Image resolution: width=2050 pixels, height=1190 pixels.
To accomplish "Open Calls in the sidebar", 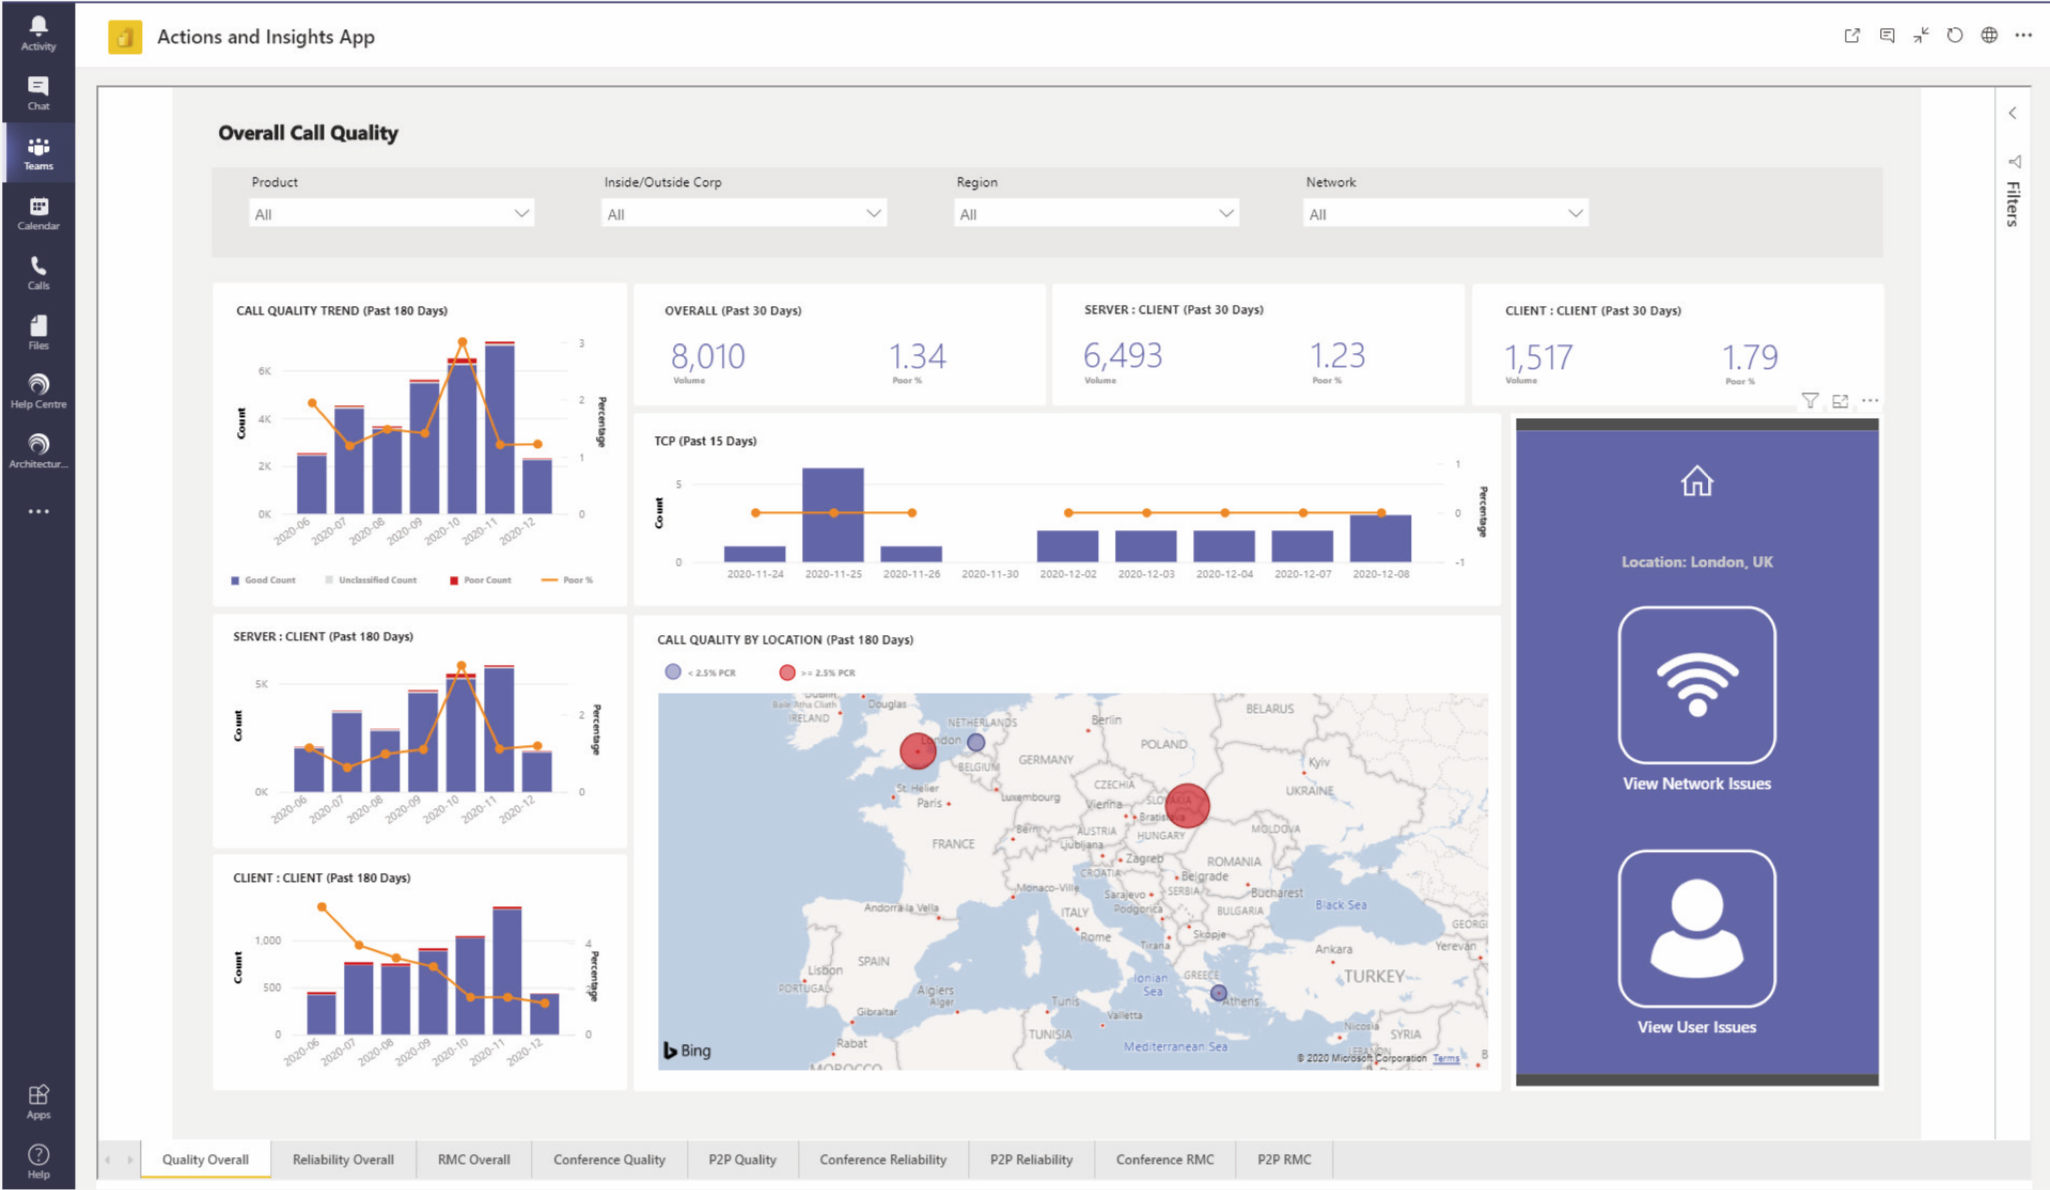I will click(38, 272).
